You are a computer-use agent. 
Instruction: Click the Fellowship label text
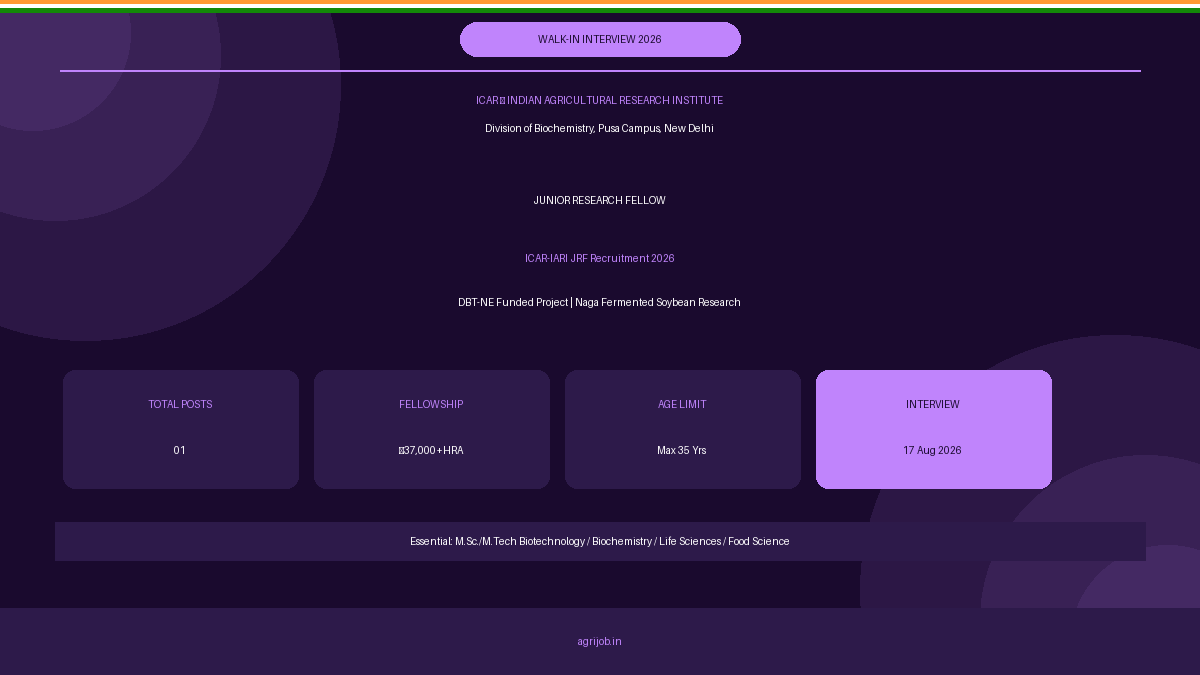[431, 404]
